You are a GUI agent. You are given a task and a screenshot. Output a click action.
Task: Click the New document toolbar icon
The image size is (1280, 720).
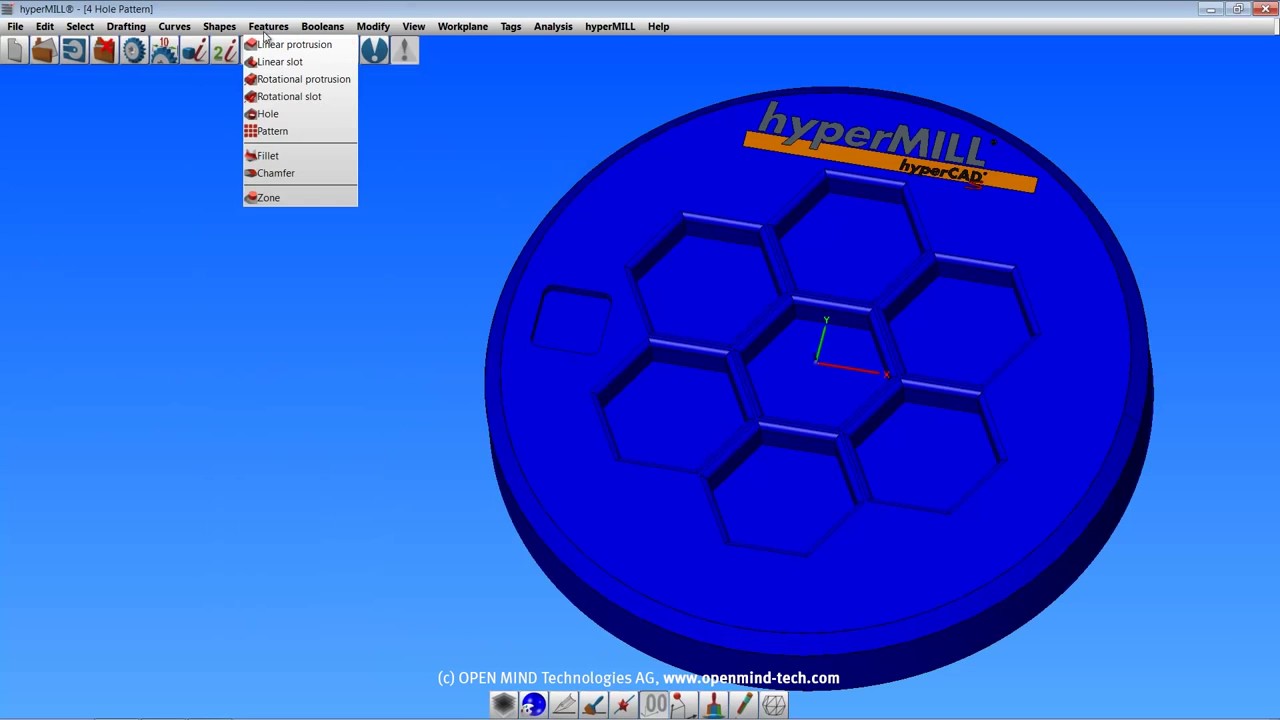point(14,50)
